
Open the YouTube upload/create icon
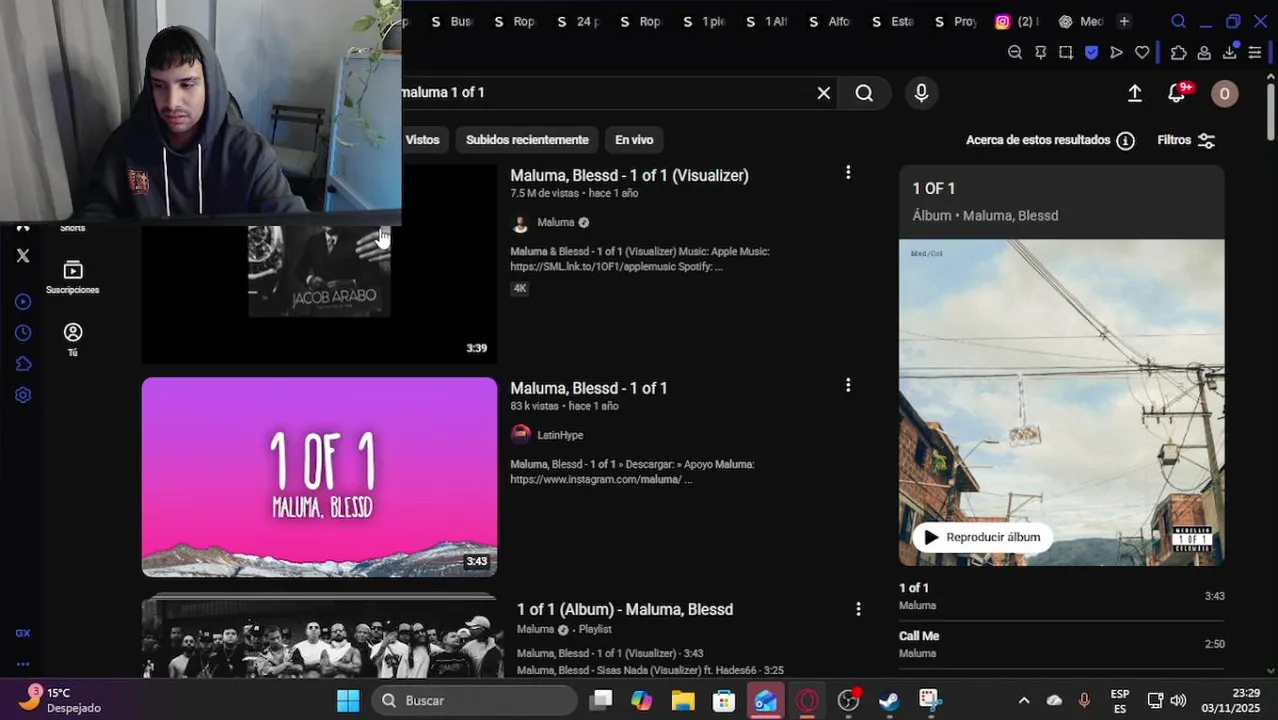(1134, 93)
